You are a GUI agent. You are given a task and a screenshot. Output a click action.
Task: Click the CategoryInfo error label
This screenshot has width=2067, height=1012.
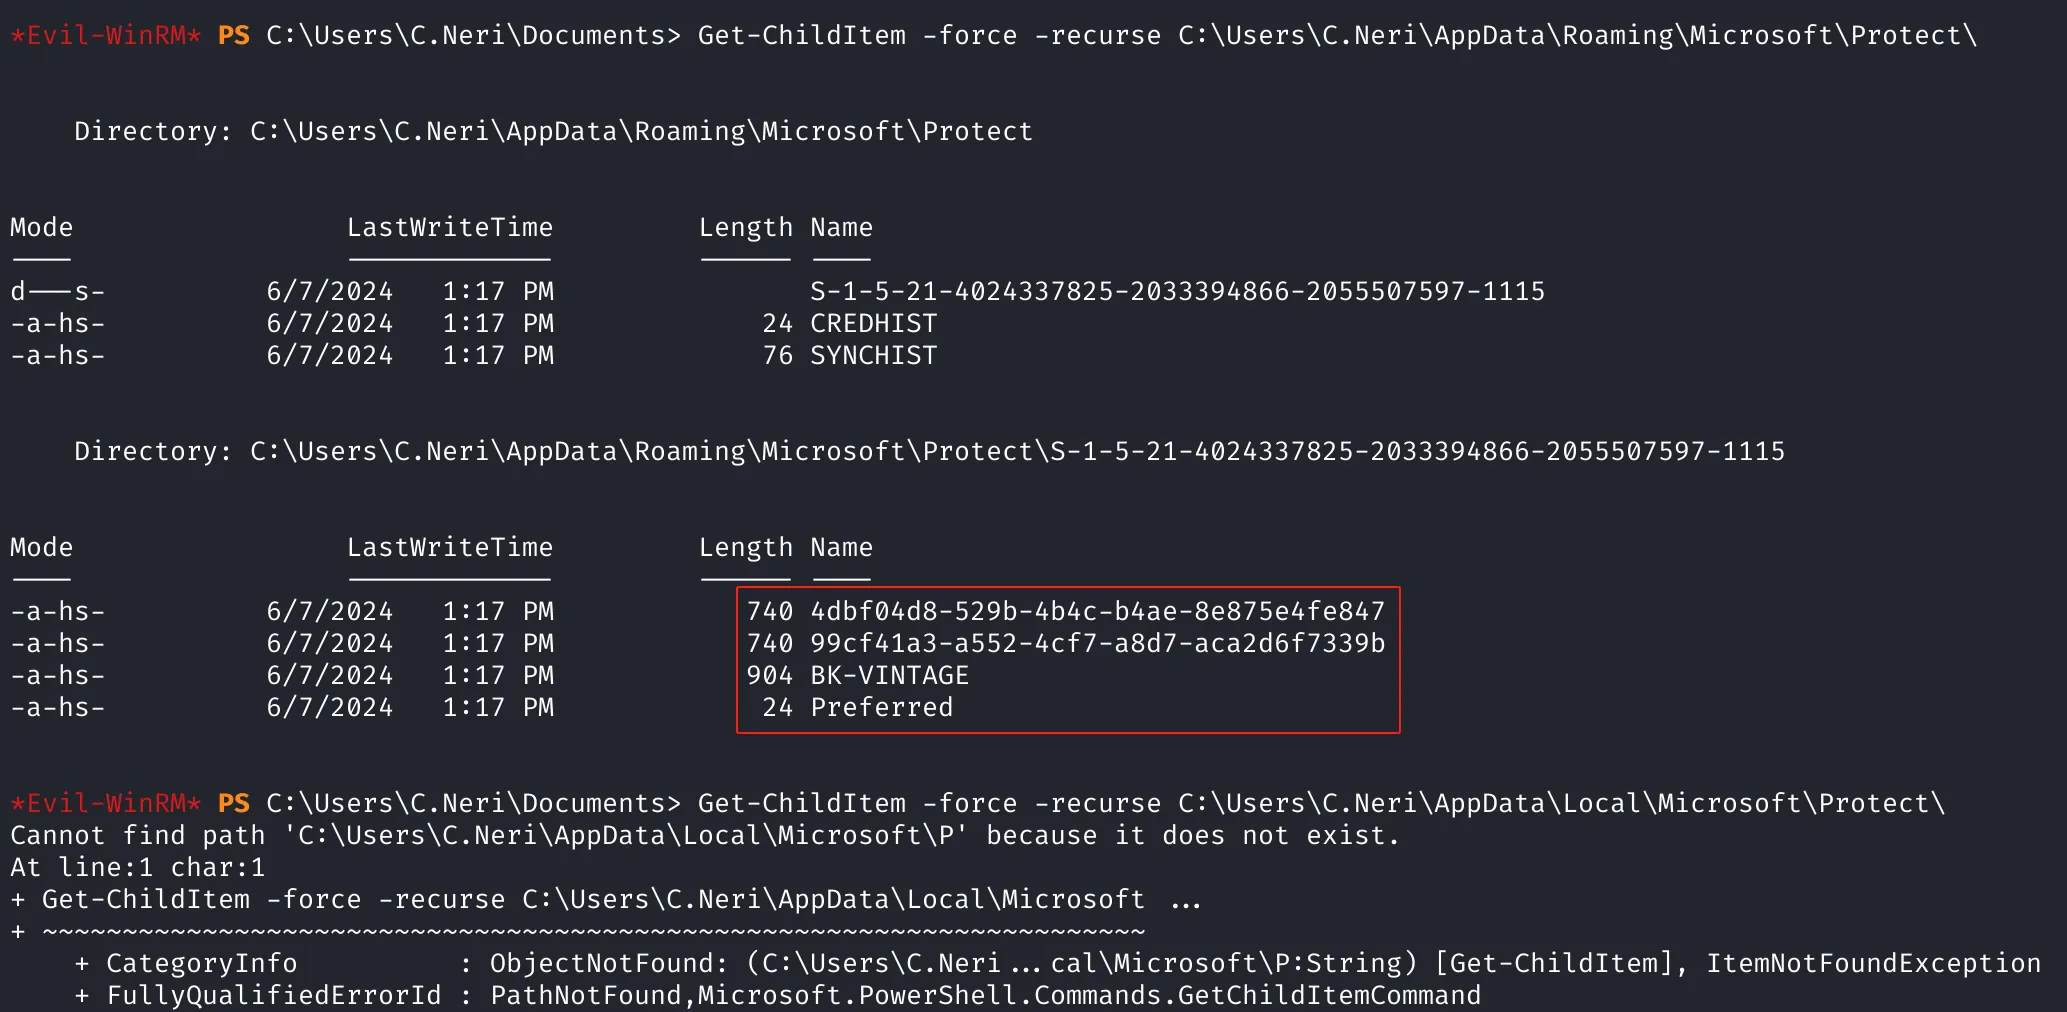pos(201,964)
